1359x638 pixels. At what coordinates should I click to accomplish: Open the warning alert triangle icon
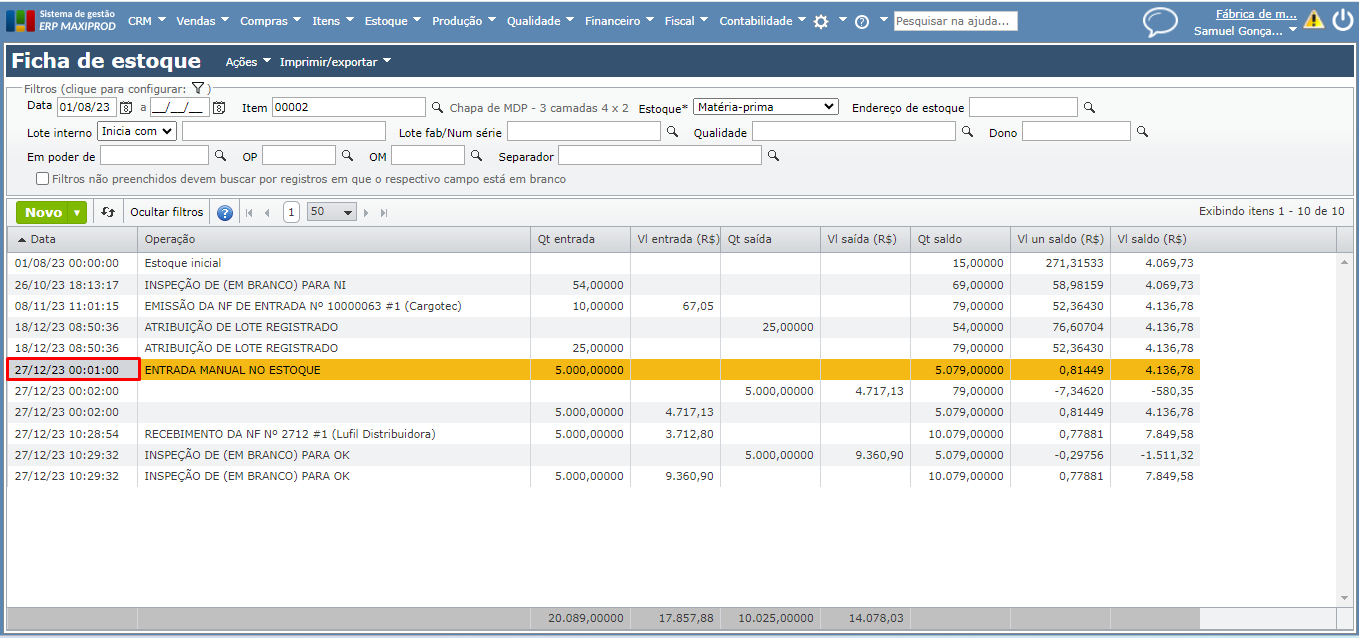(x=1313, y=20)
